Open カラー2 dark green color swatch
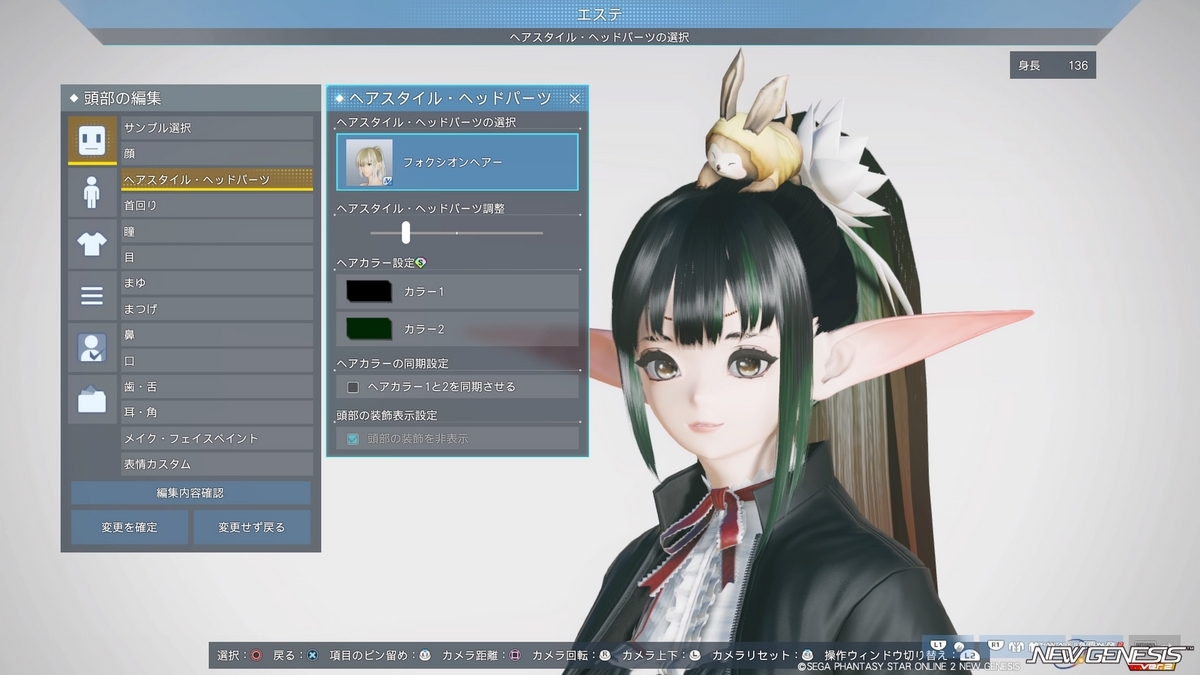1200x675 pixels. [368, 329]
